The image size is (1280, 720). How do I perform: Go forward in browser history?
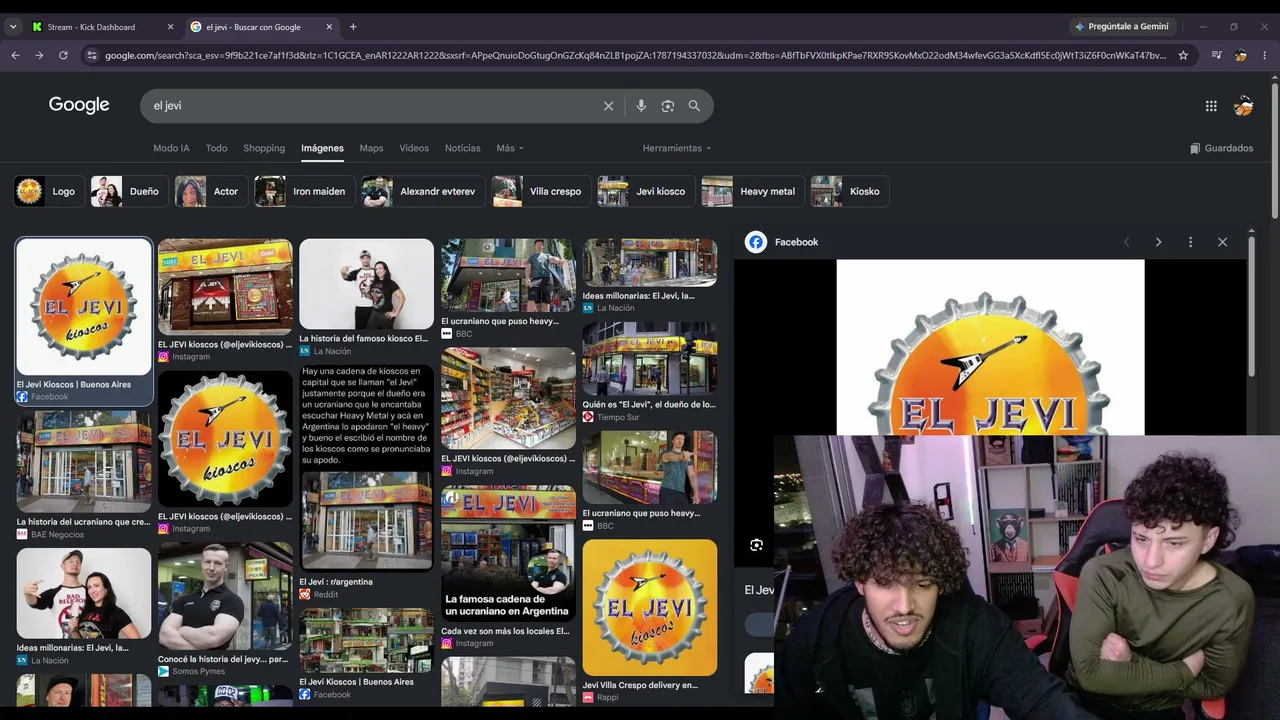39,55
